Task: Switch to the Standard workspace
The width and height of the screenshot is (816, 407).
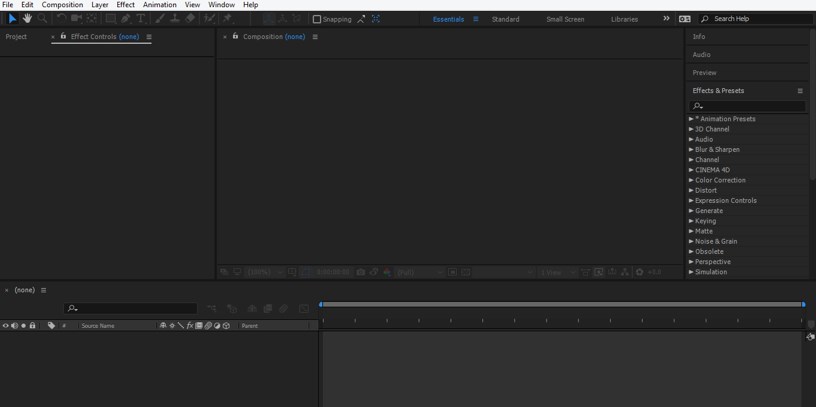Action: [x=505, y=19]
